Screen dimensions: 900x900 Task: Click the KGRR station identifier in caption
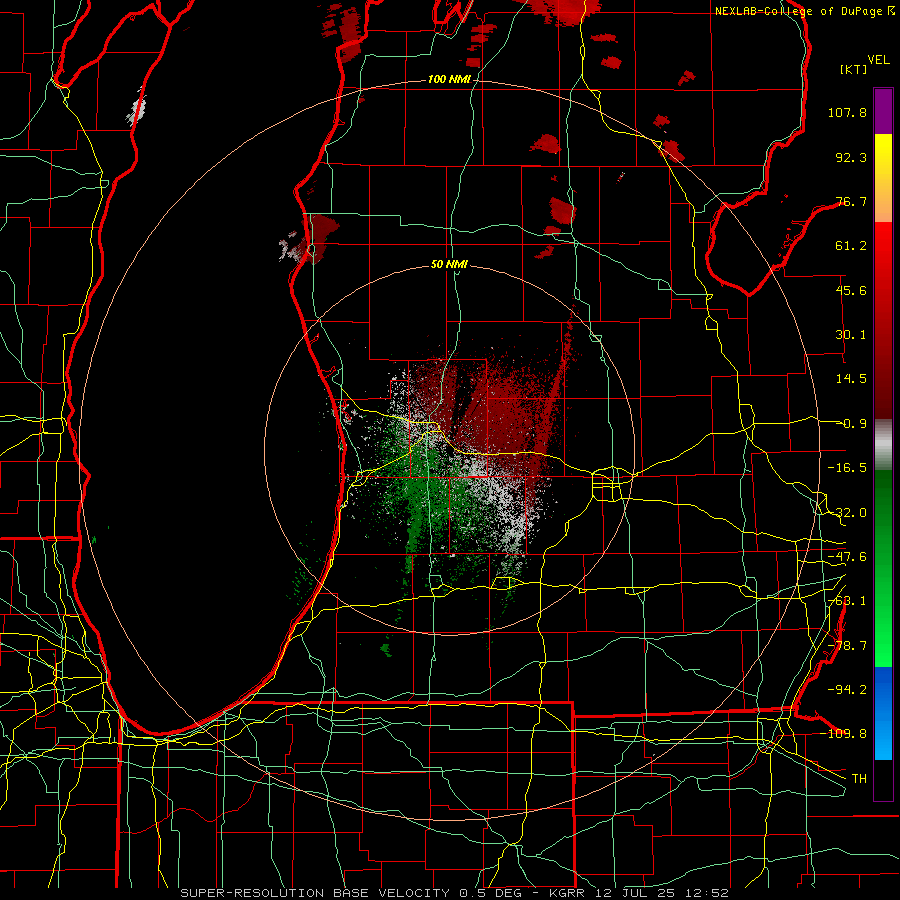[x=566, y=893]
